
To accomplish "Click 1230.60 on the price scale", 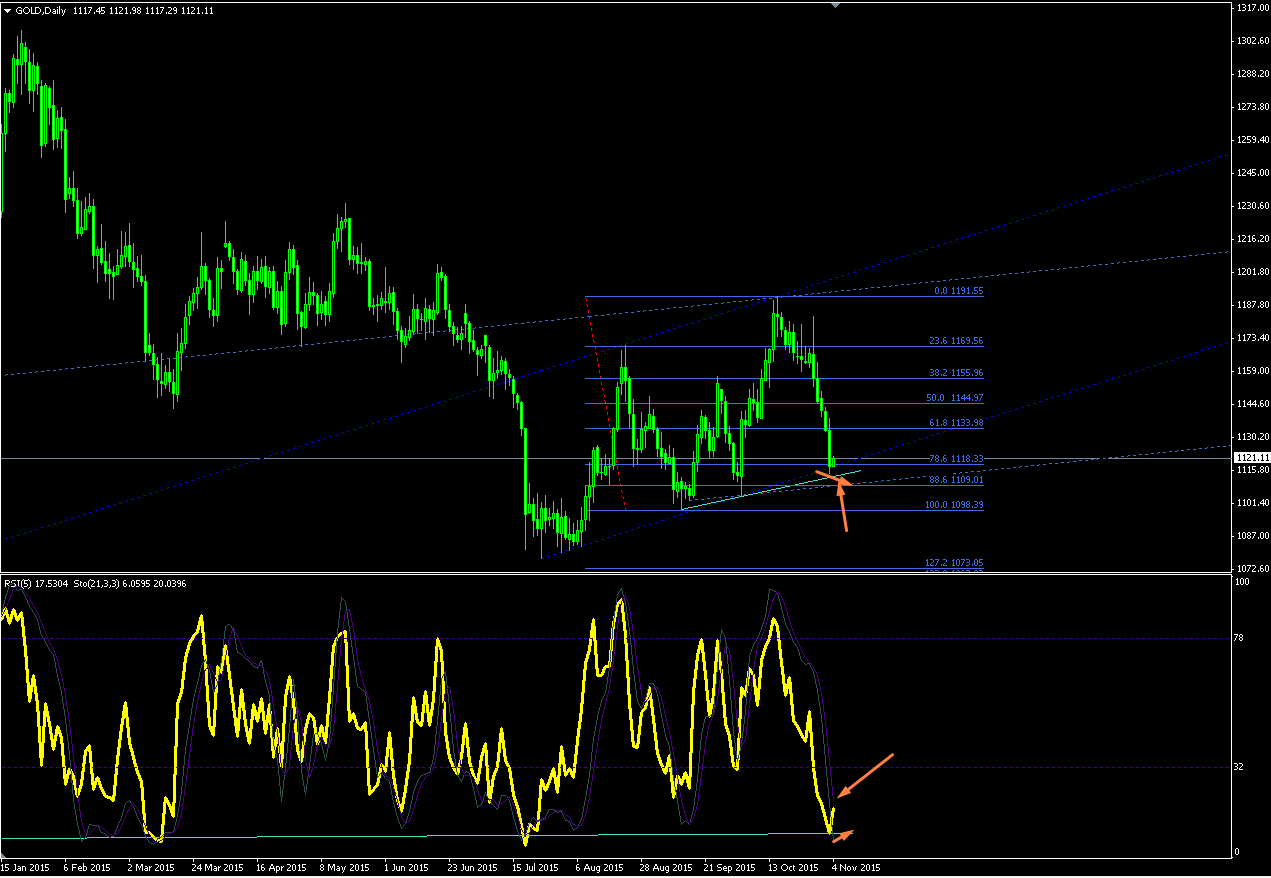I will click(1253, 206).
